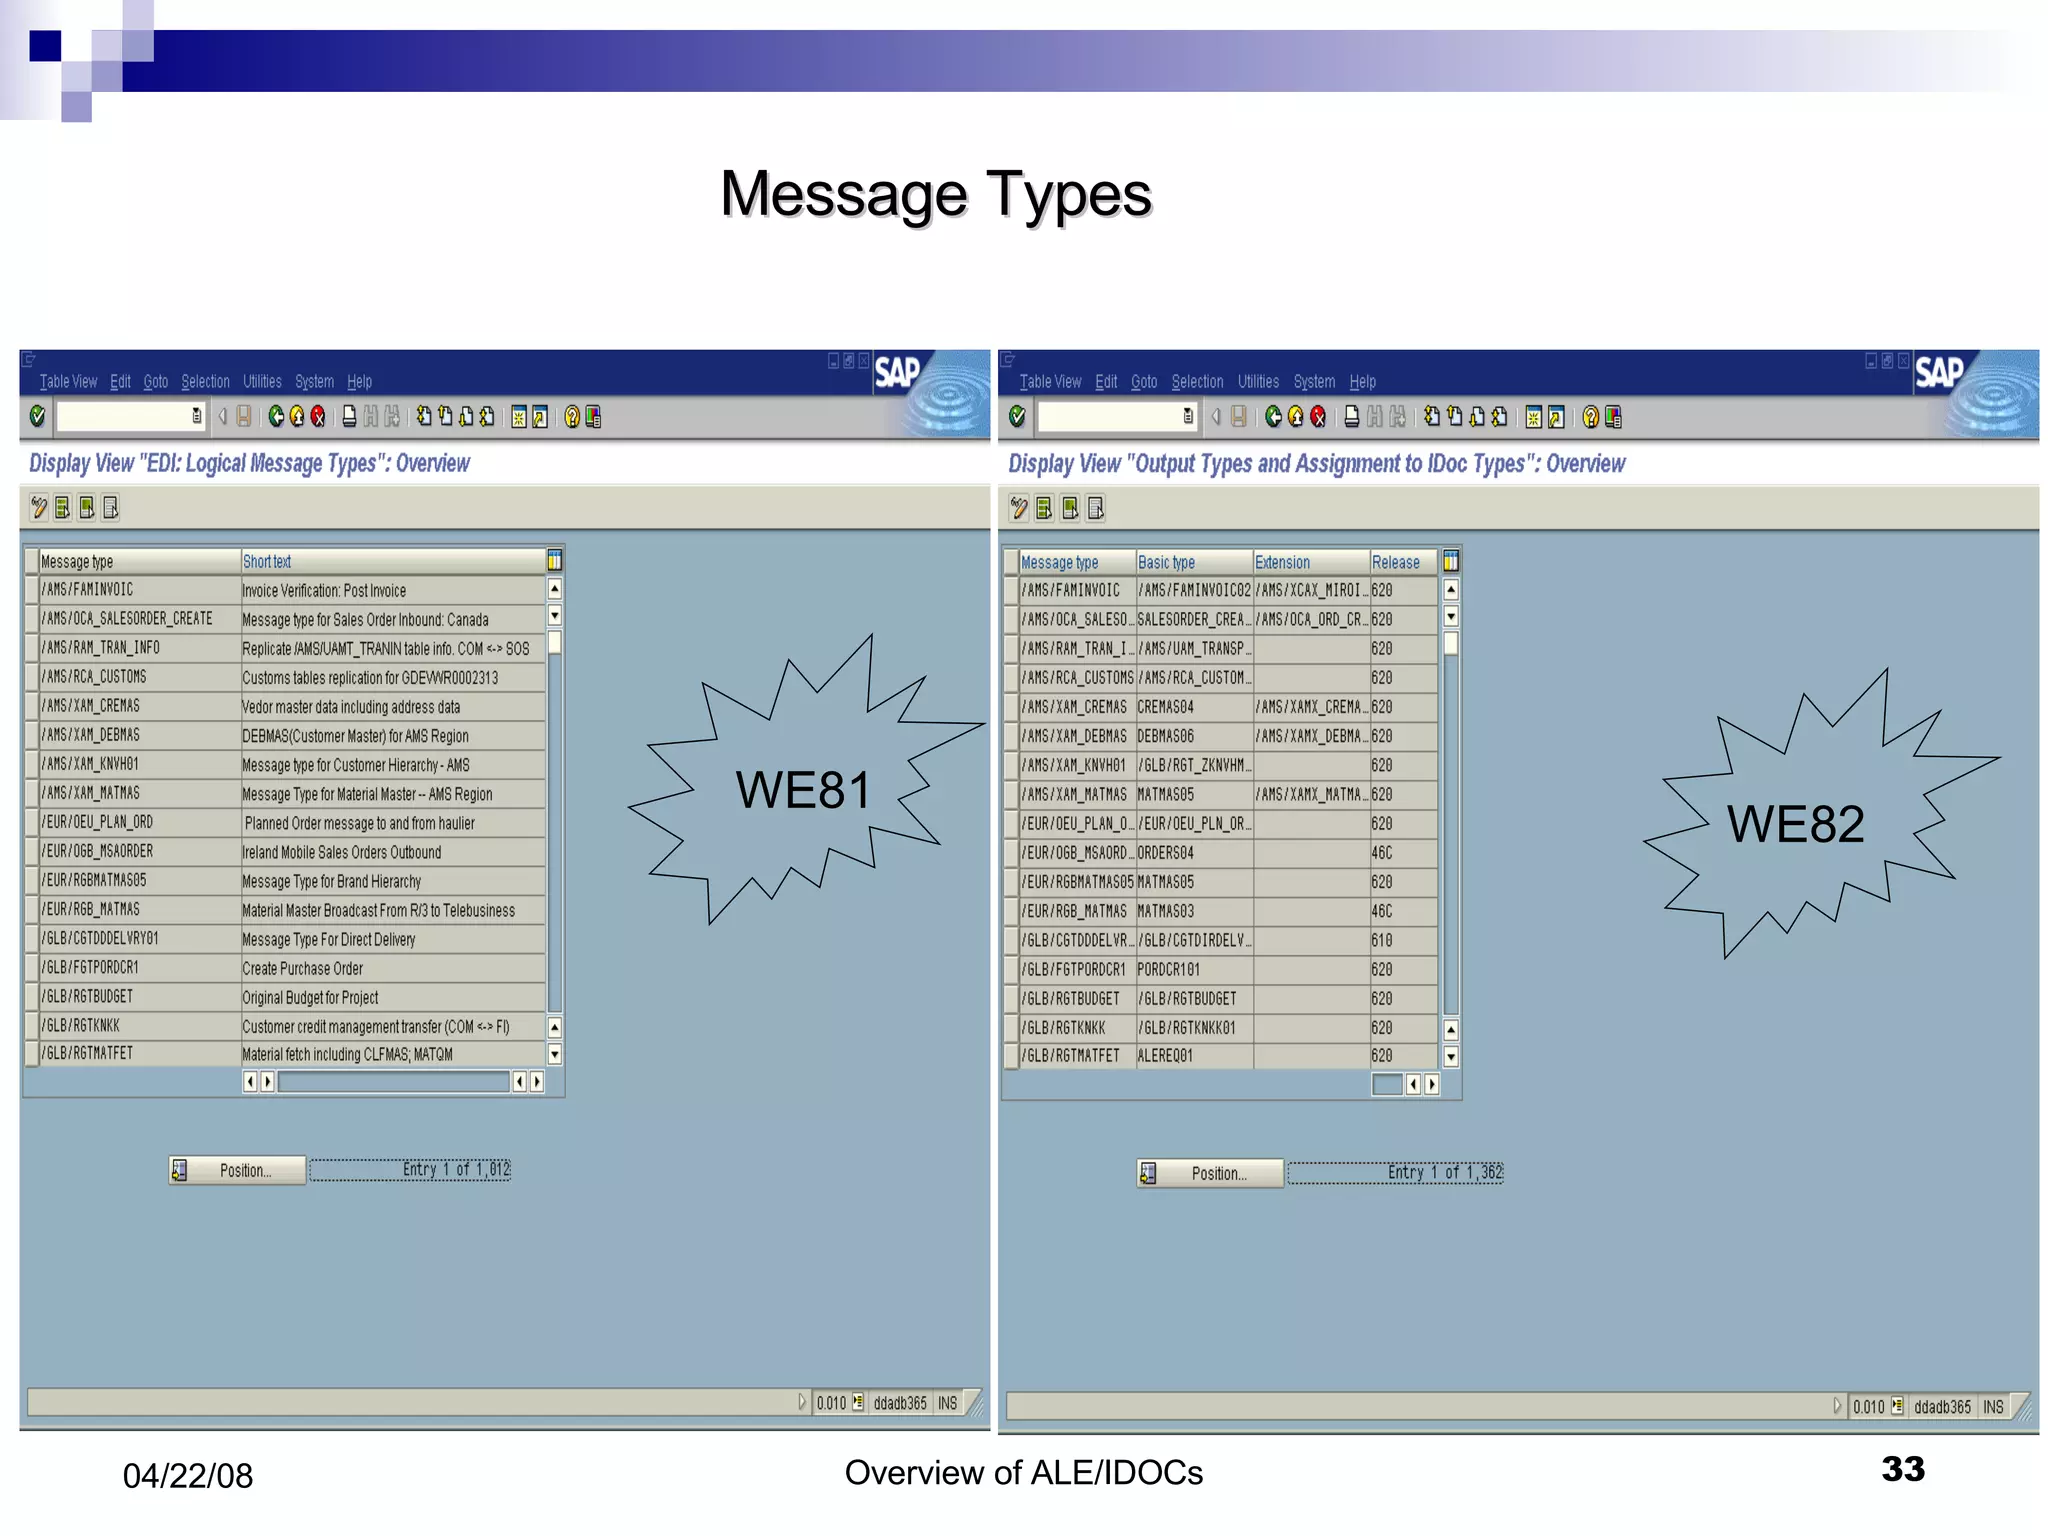This screenshot has height=1536, width=2048.
Task: Click Deselect All icon in EDI Logical Message Types window
Action: 111,508
